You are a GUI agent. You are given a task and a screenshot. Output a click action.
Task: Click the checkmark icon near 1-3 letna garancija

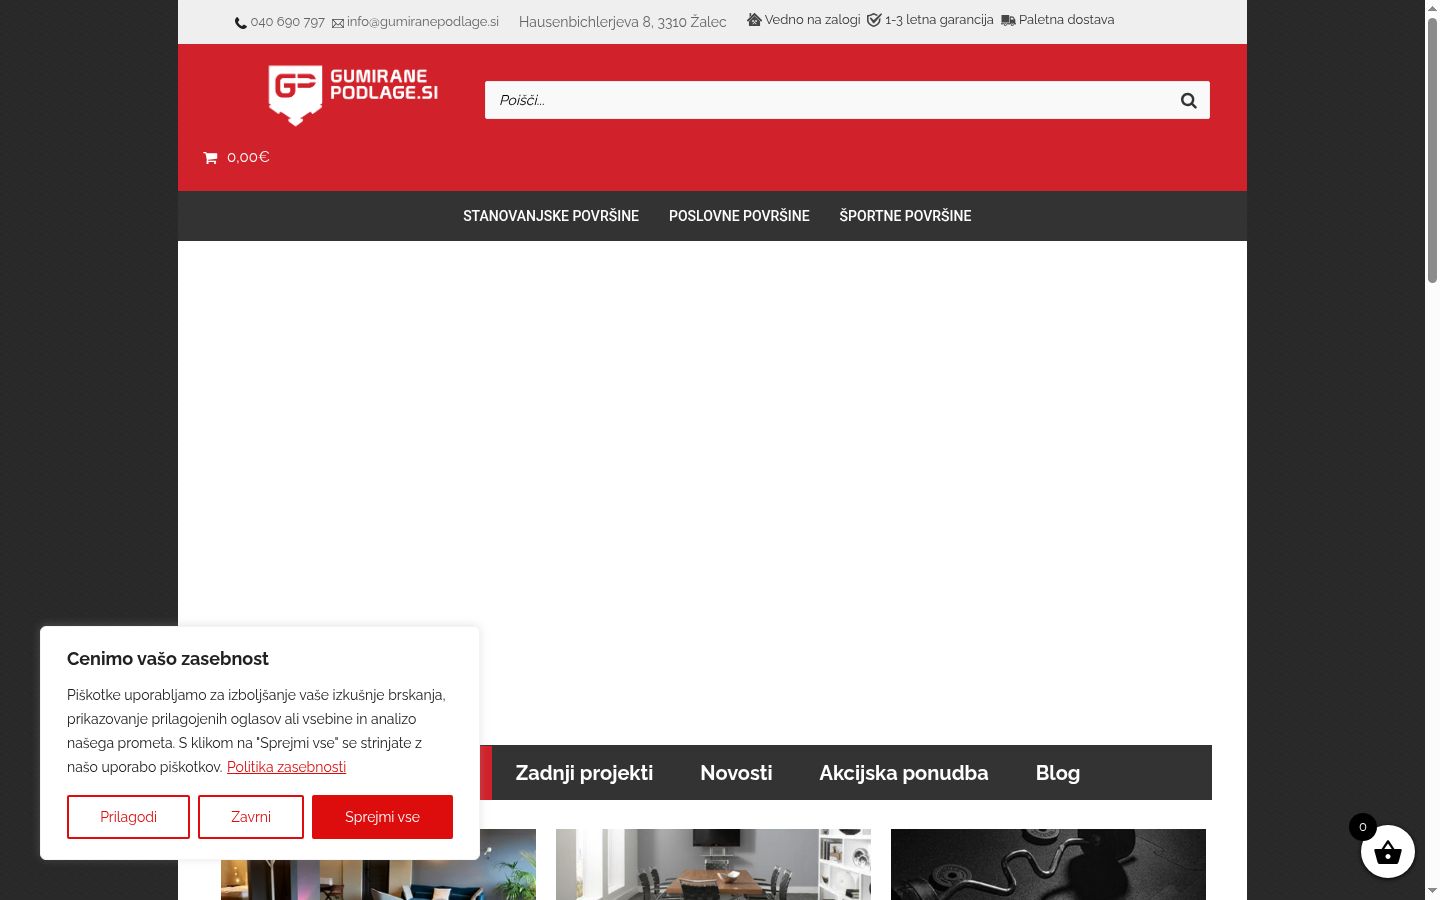[x=874, y=20]
